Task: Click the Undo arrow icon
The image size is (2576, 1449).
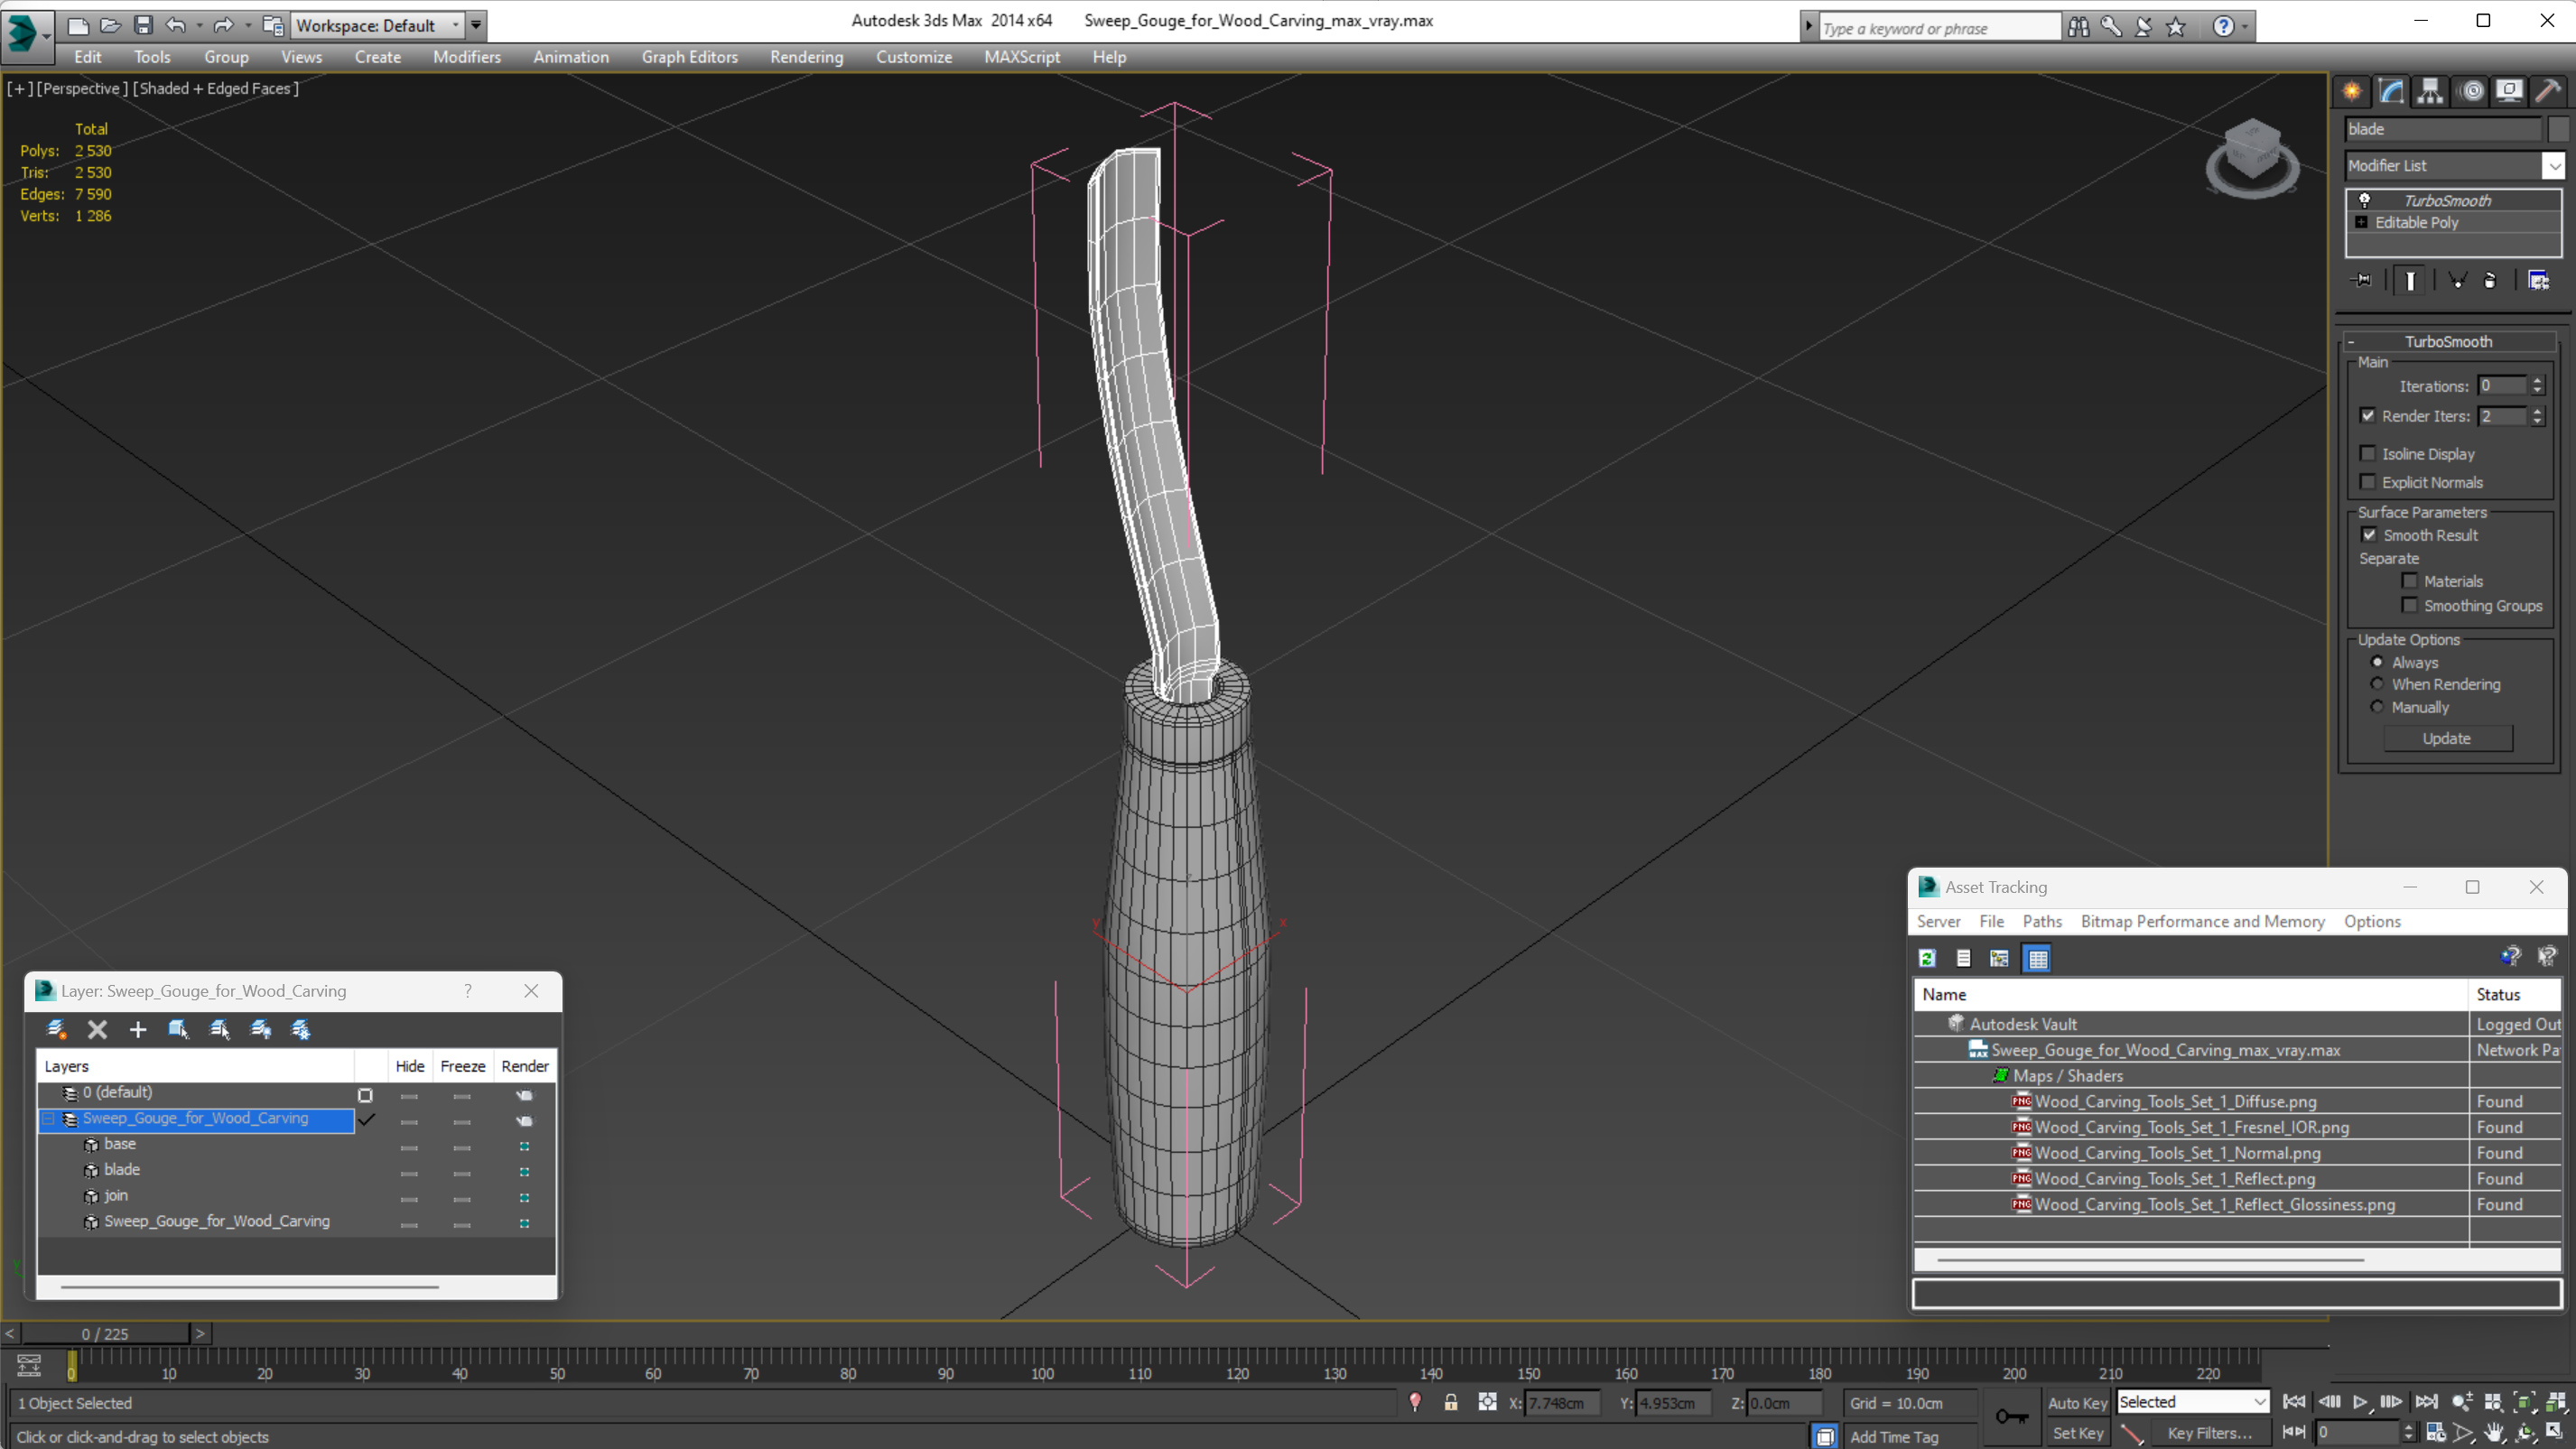Action: tap(176, 25)
